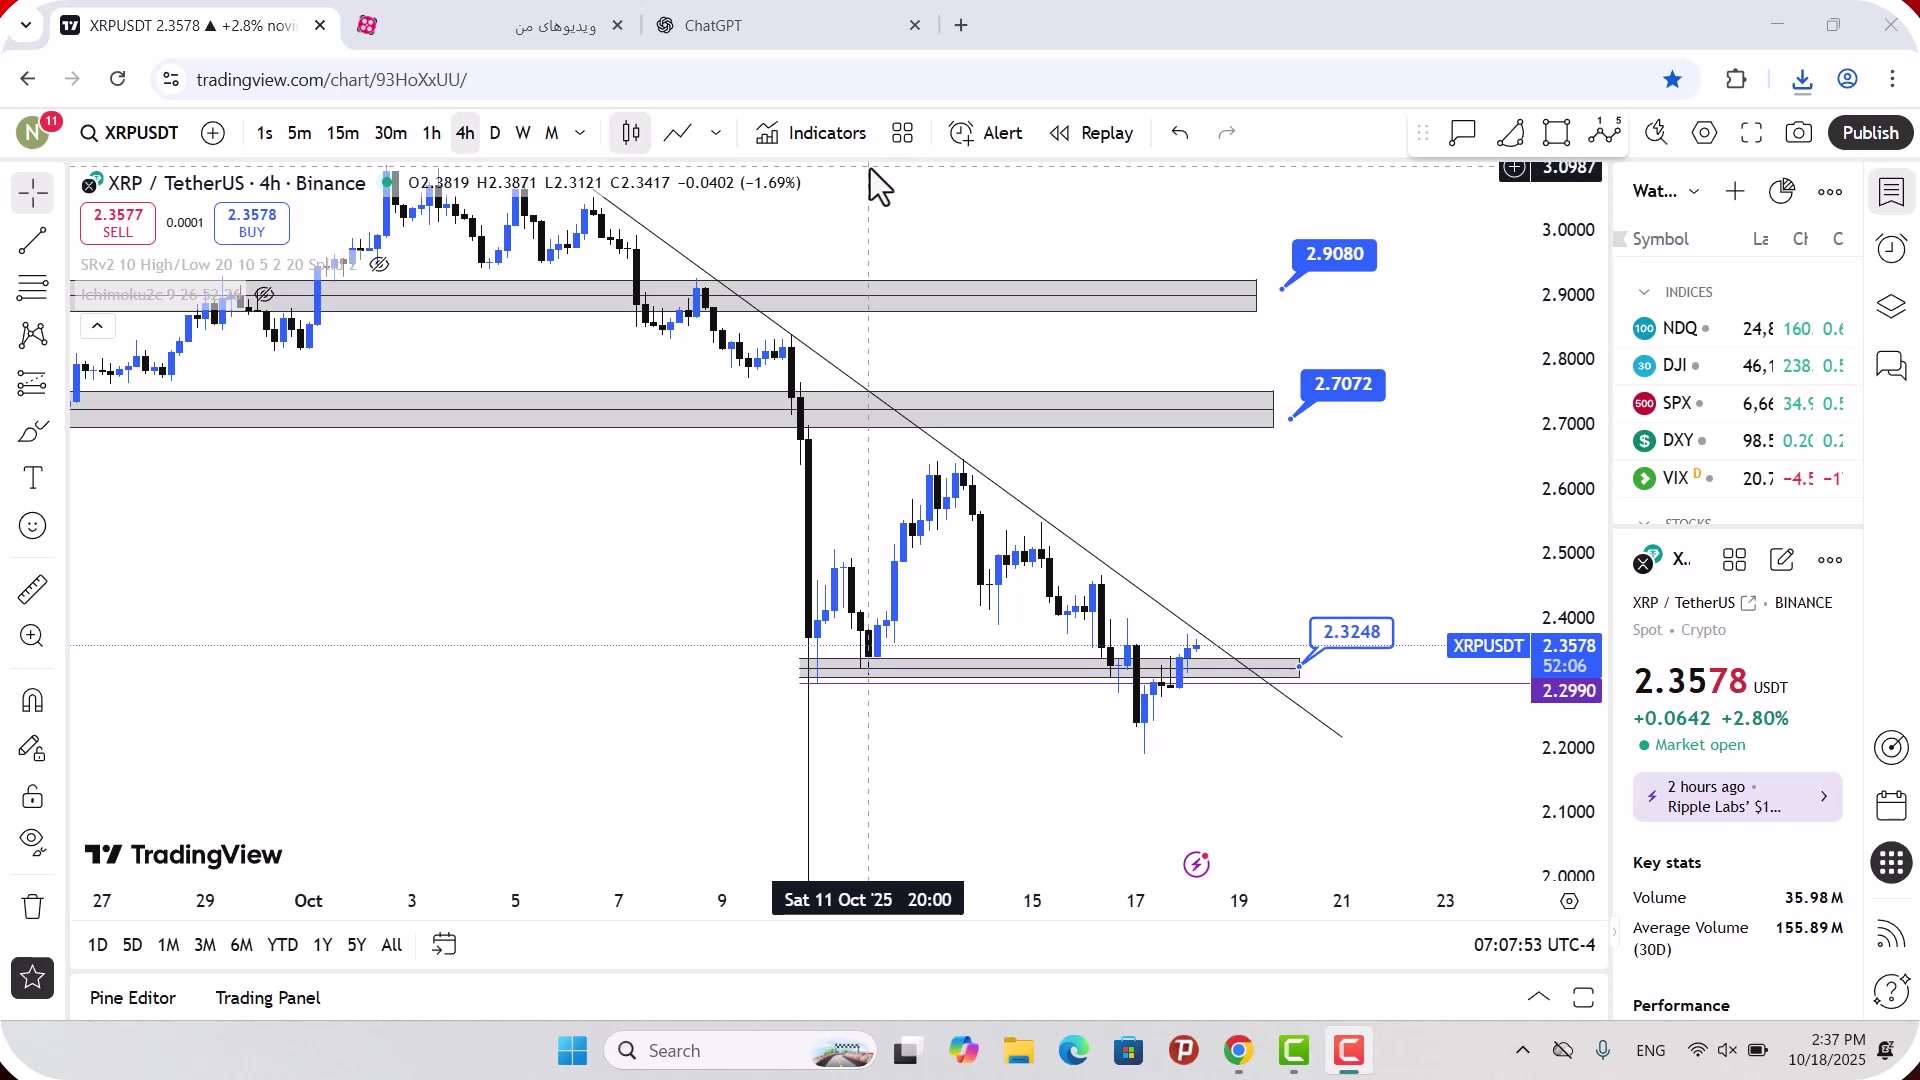Toggle visibility of Ichimoku2c indicator
The height and width of the screenshot is (1080, 1920).
tap(264, 295)
